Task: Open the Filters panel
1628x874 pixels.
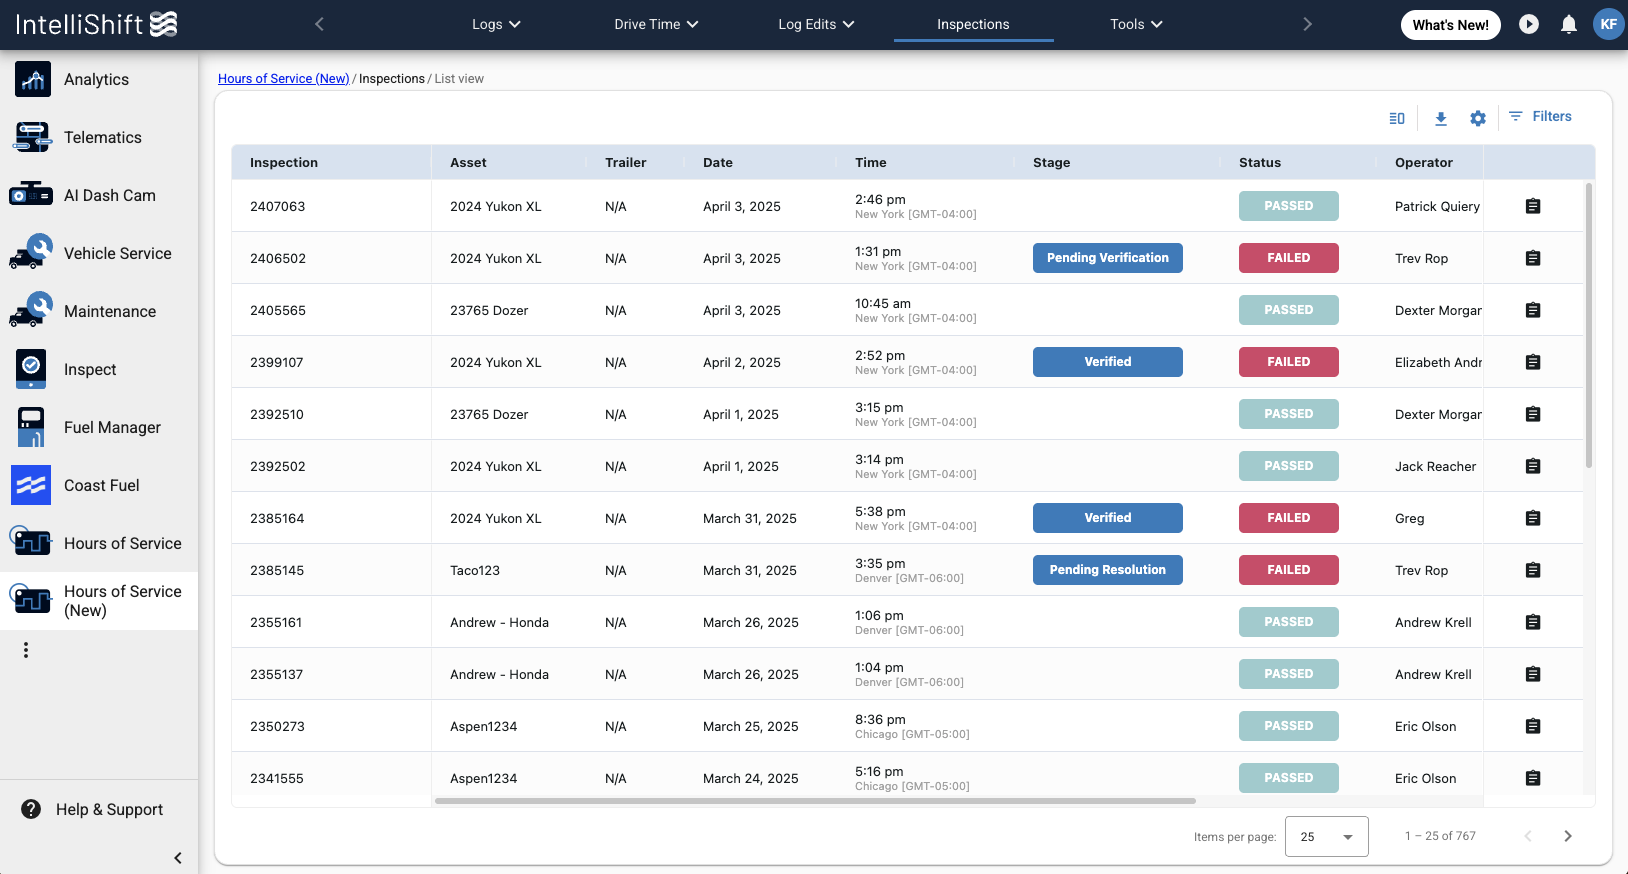Action: pos(1541,116)
